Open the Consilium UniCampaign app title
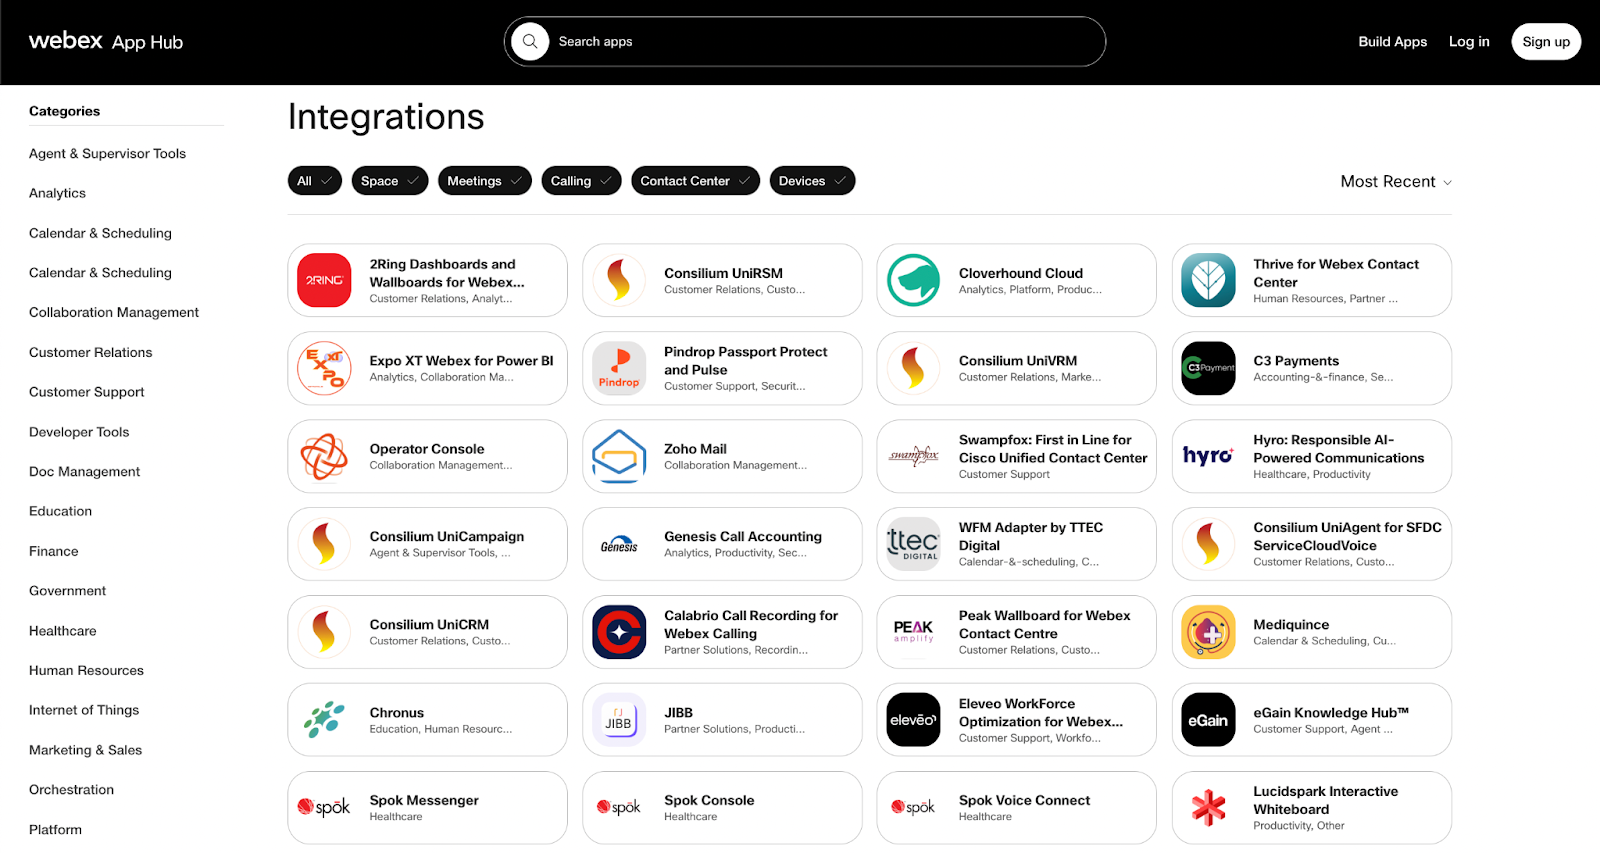The image size is (1600, 853). coord(447,537)
